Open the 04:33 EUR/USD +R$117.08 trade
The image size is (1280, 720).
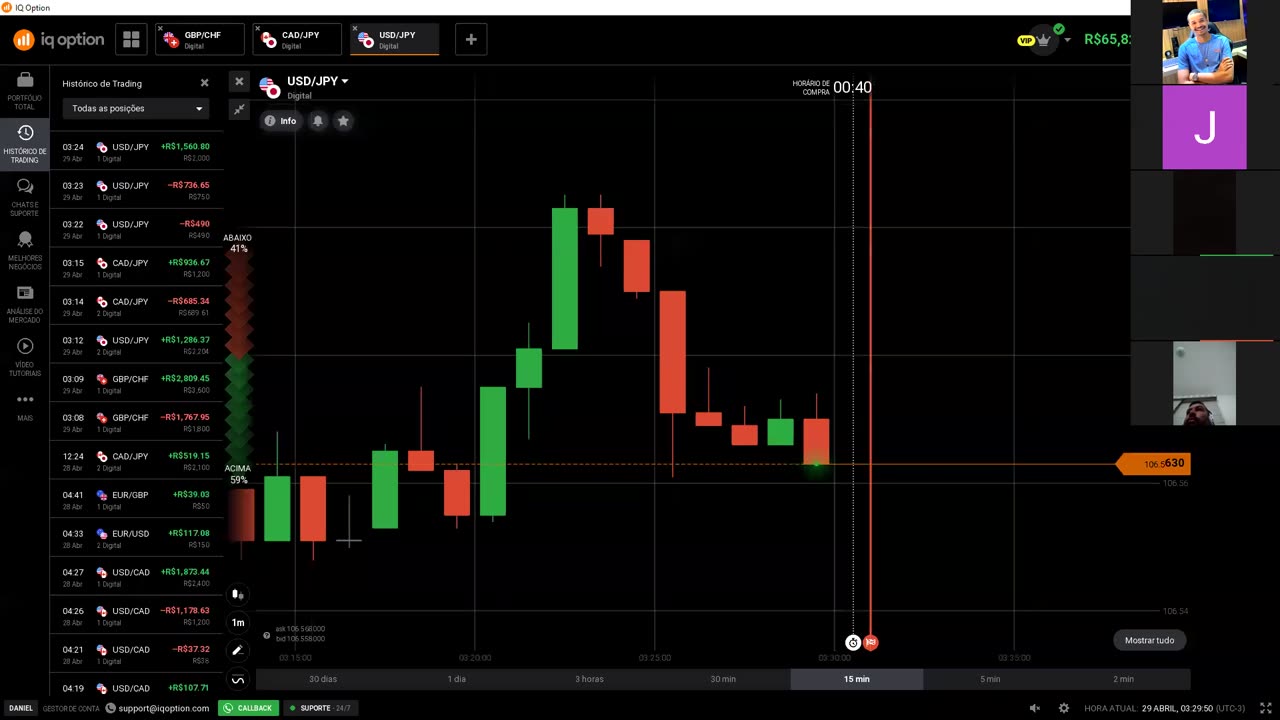click(x=136, y=539)
